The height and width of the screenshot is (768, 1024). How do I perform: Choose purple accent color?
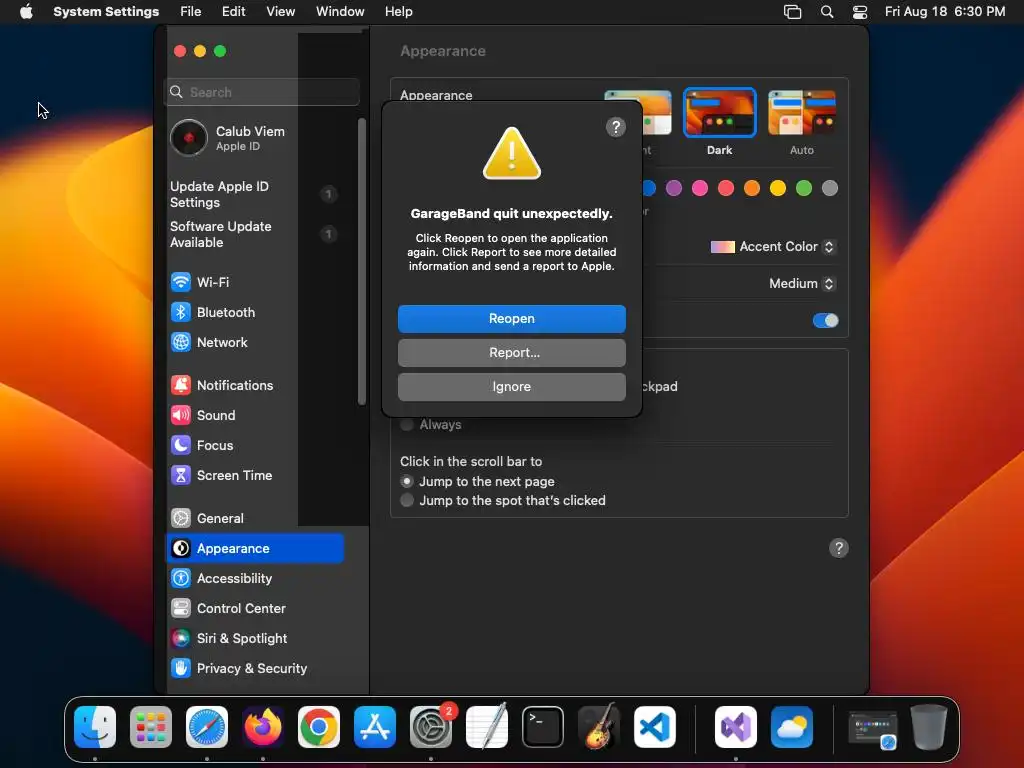(x=674, y=189)
